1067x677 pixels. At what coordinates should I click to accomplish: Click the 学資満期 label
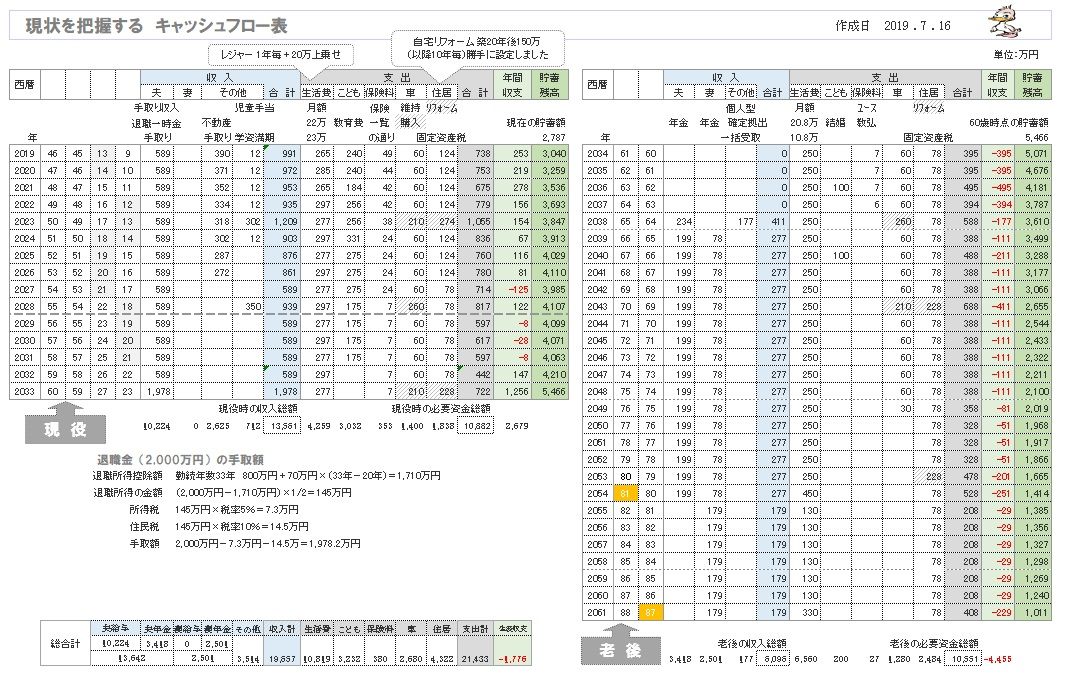click(x=254, y=137)
